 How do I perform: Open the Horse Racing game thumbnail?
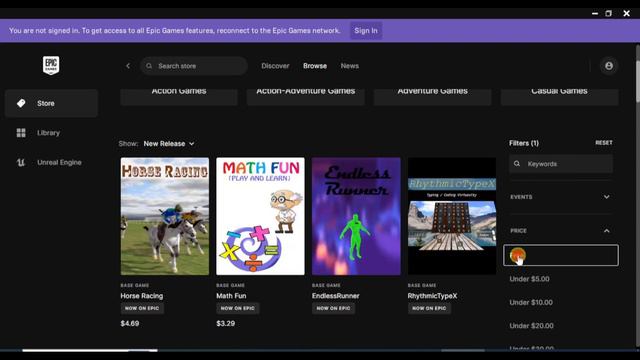point(165,216)
